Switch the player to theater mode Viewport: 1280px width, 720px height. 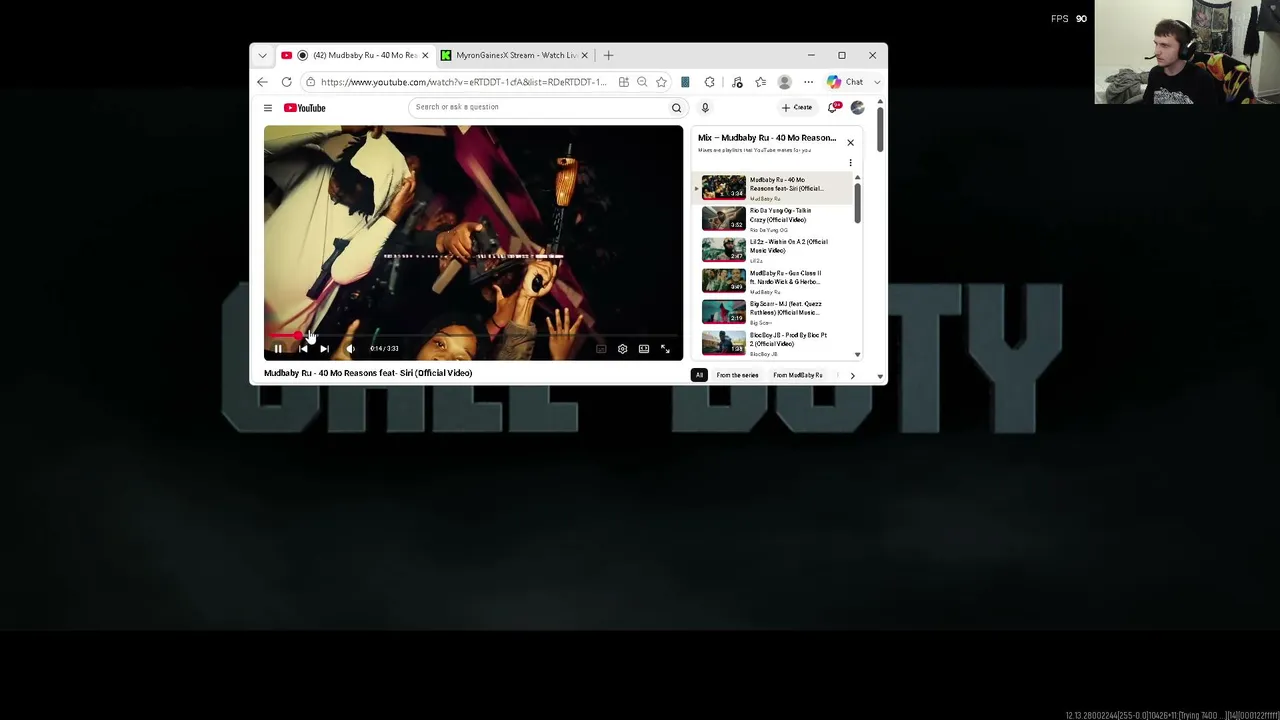[644, 349]
